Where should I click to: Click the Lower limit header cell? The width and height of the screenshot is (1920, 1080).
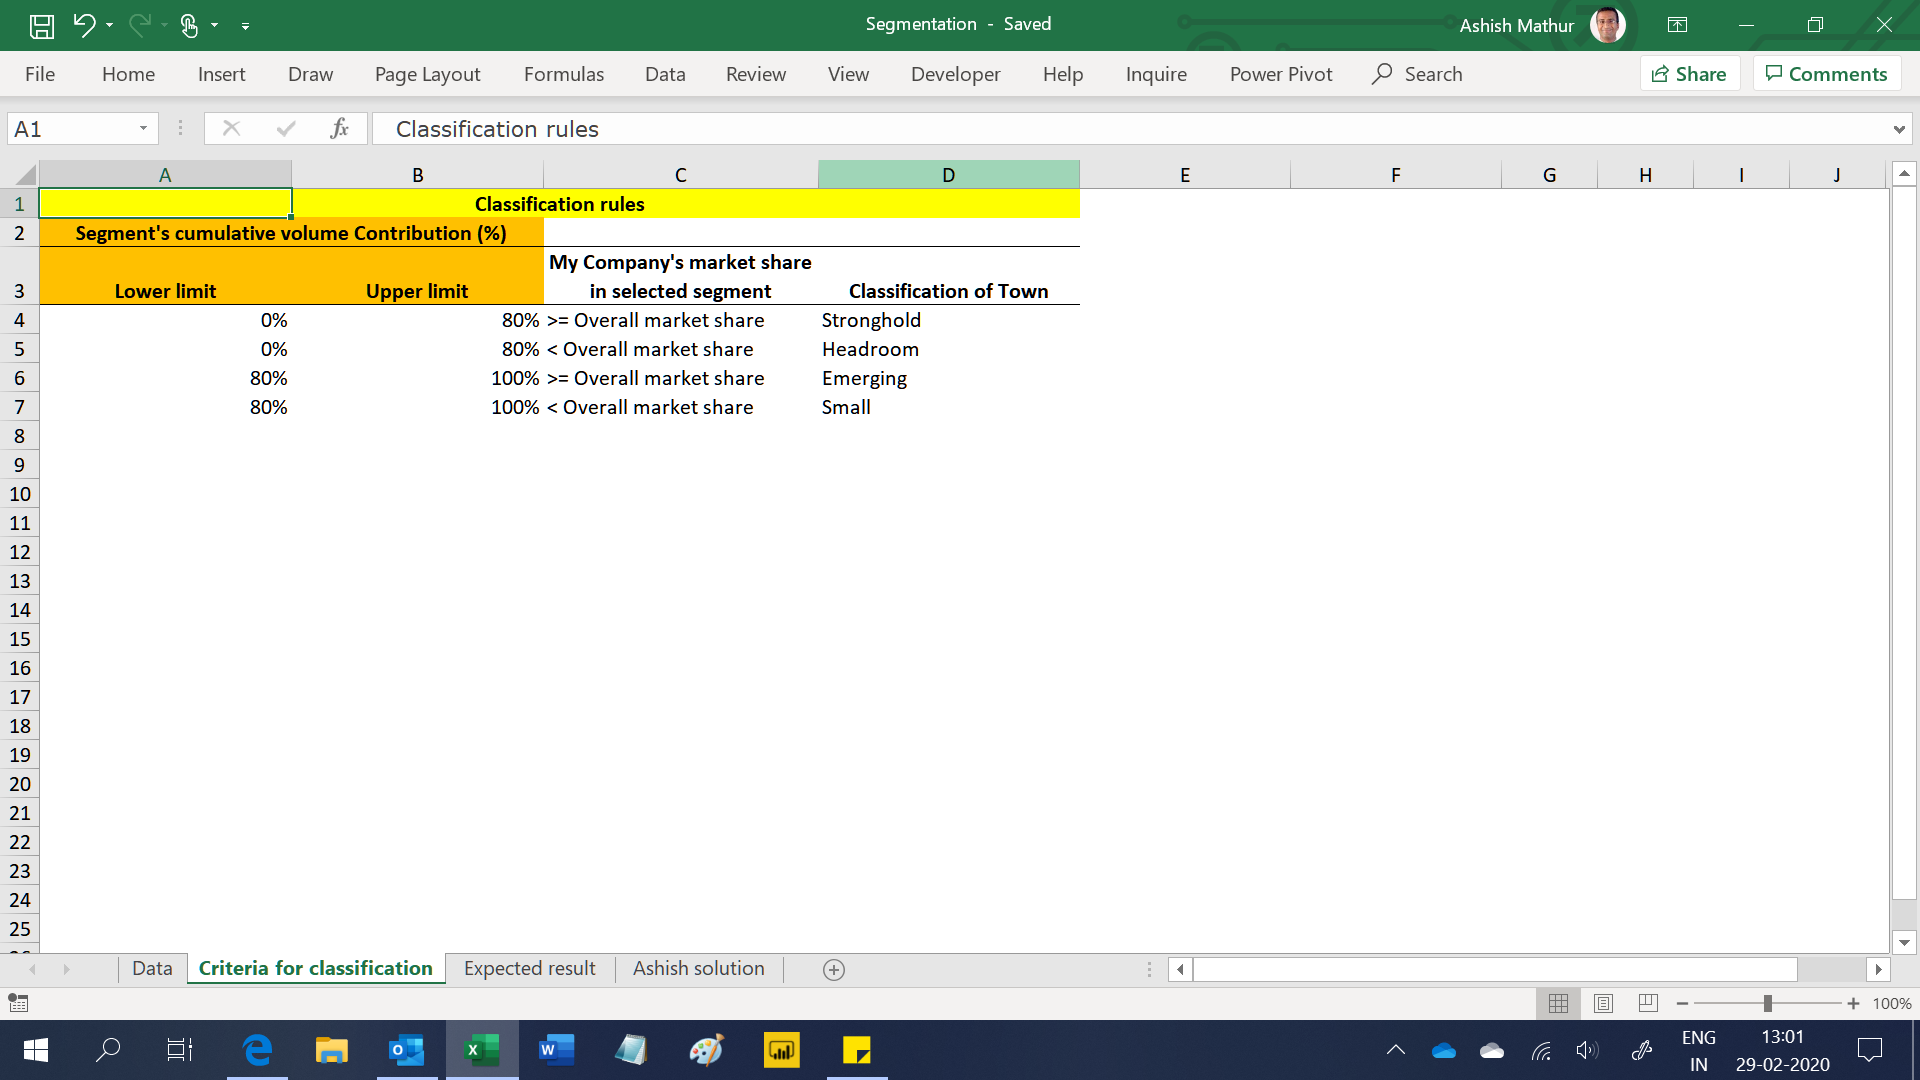(165, 276)
